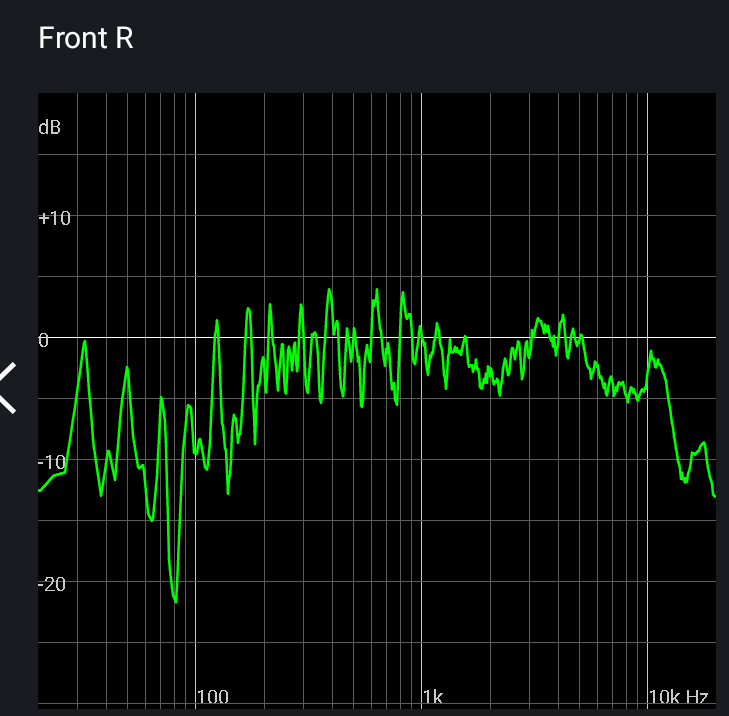Viewport: 729px width, 716px height.
Task: Click the +10 dB axis label
Action: [x=54, y=218]
